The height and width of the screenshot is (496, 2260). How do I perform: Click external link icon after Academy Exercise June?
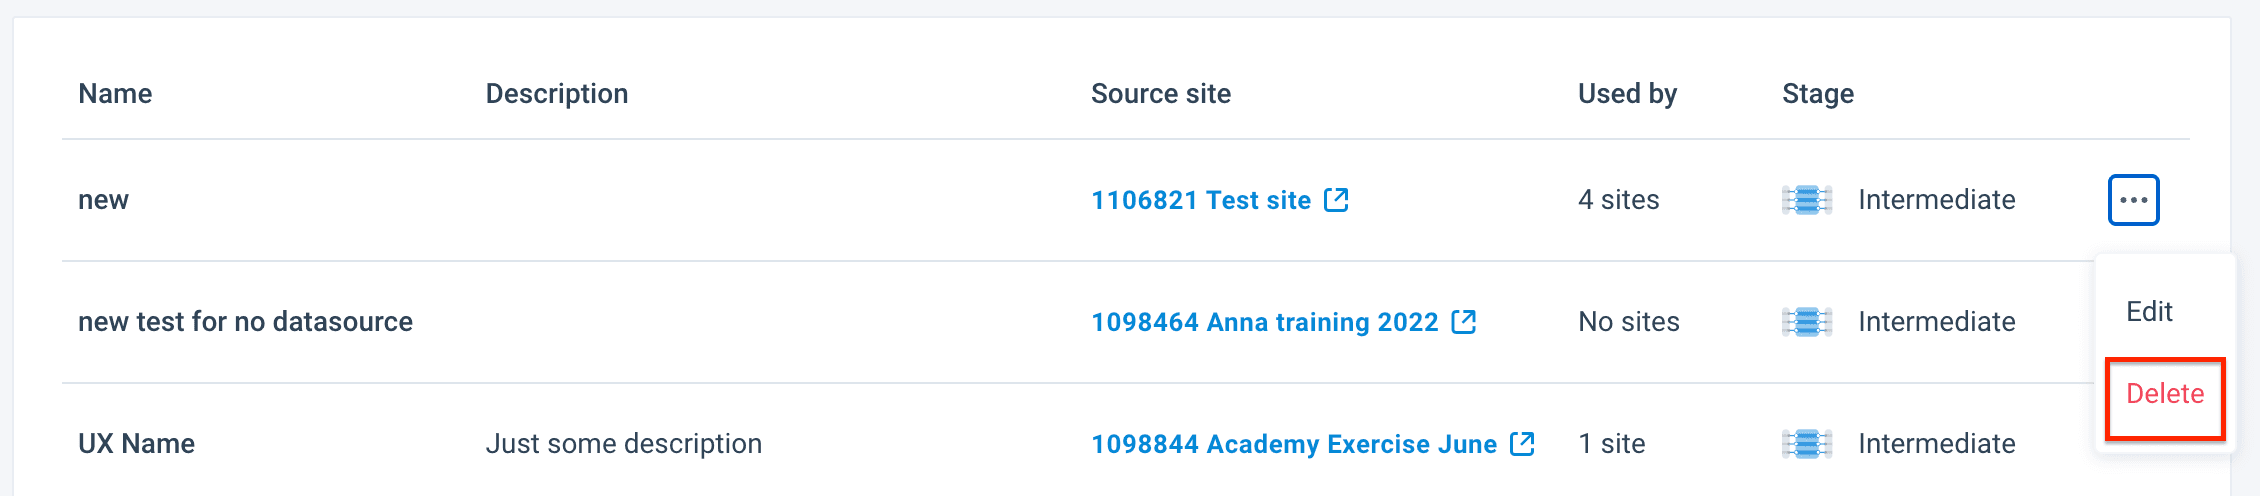(x=1522, y=444)
